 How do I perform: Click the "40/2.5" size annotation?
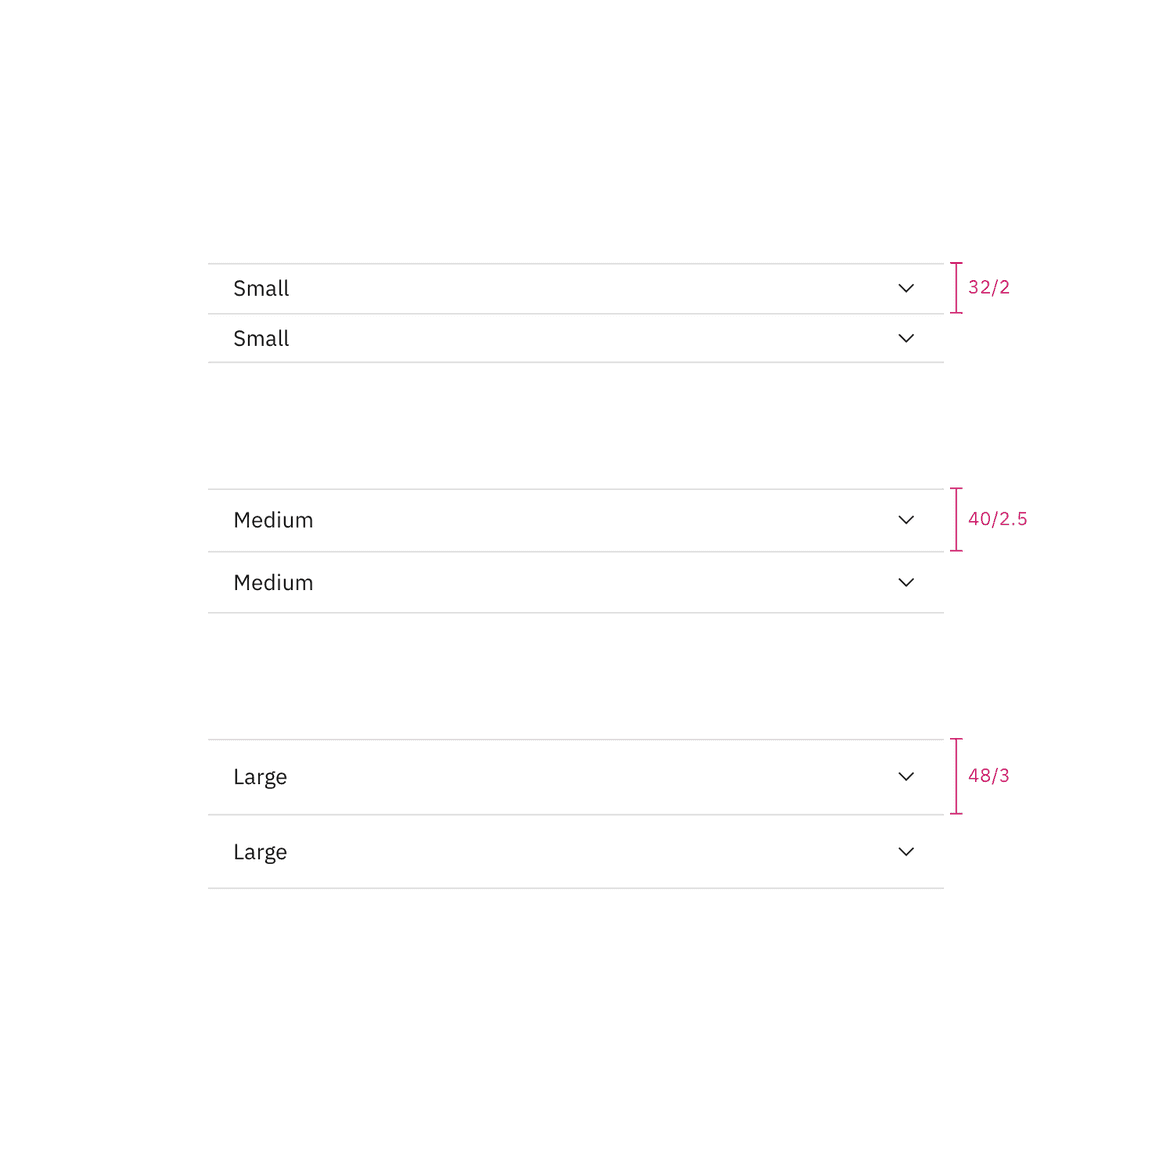point(997,519)
